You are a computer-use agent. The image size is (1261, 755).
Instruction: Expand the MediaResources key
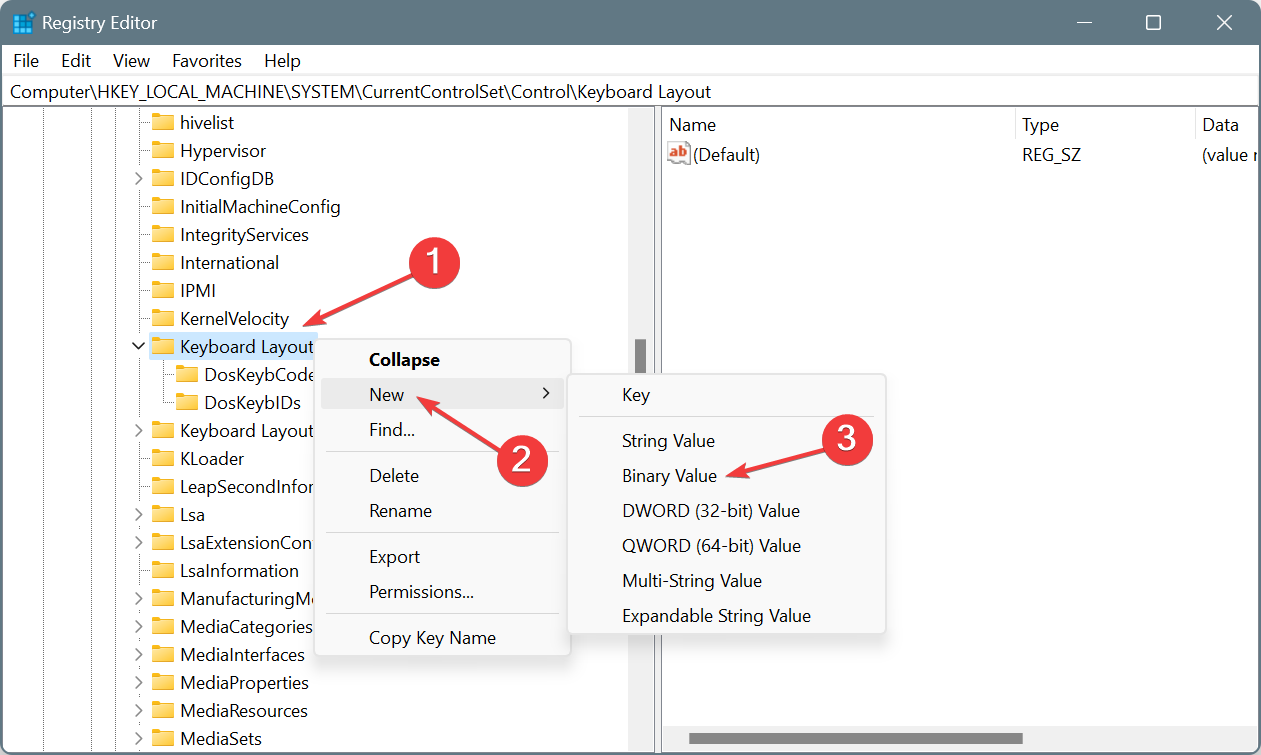(x=138, y=711)
